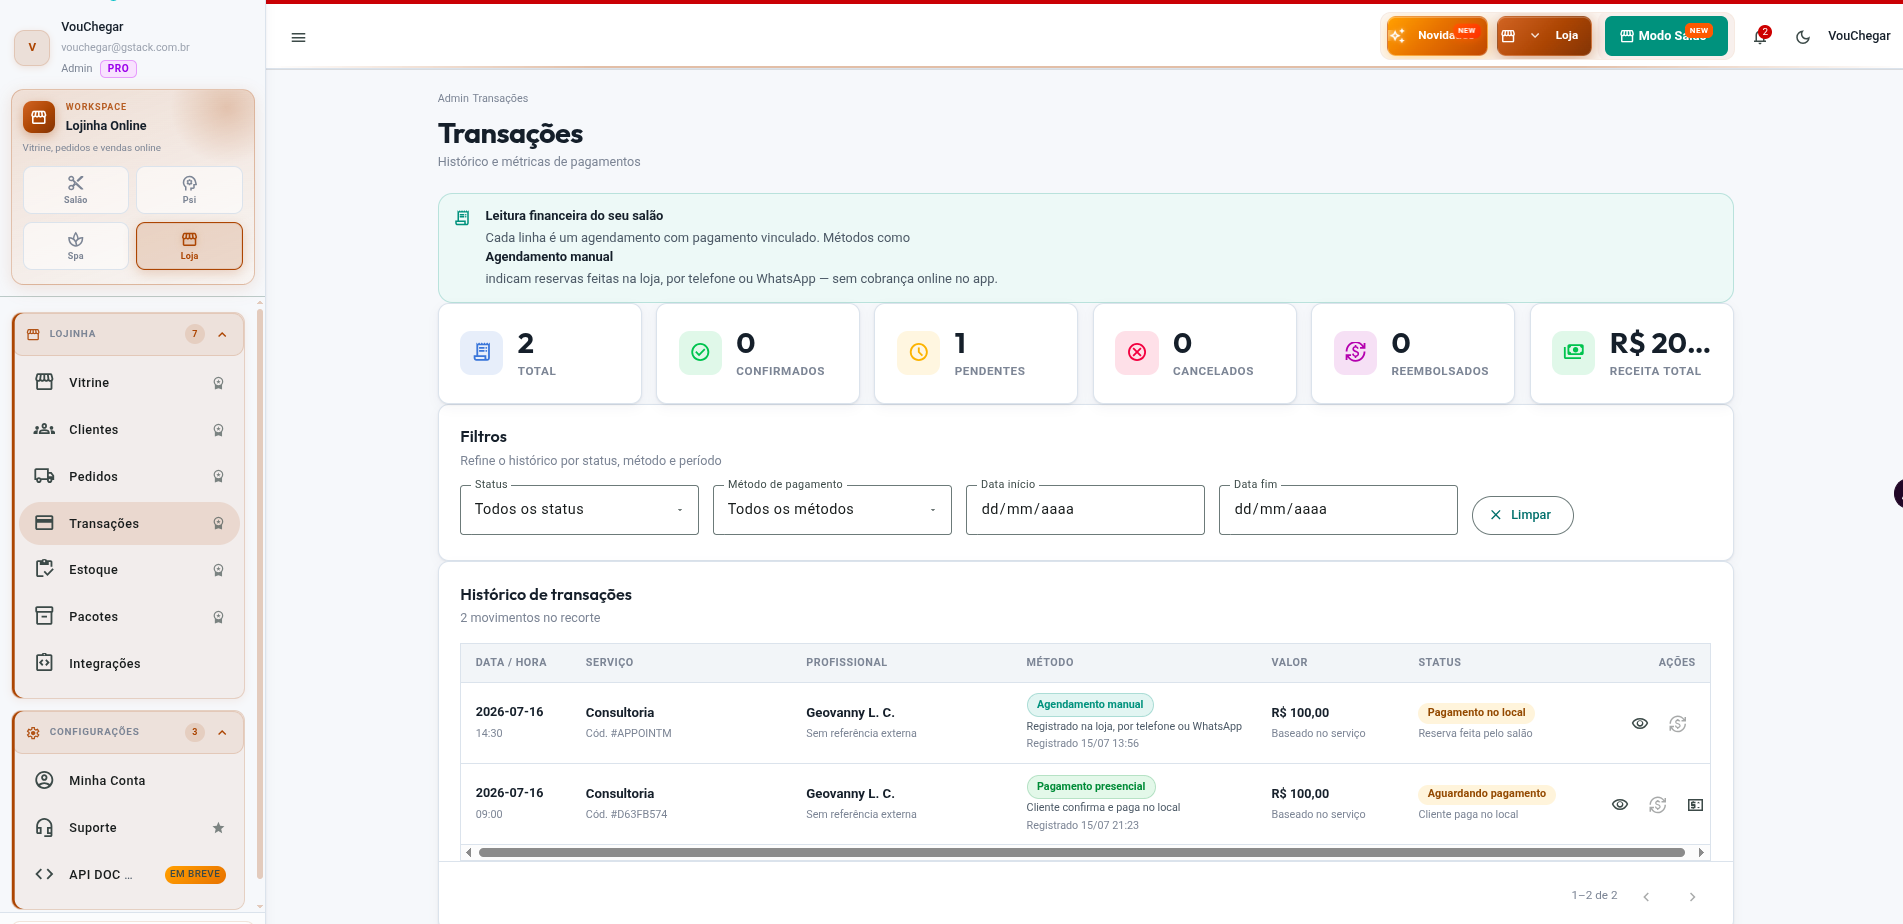Click sidebar vertical scrollbar
Screen dimensions: 1903x924
point(260,594)
